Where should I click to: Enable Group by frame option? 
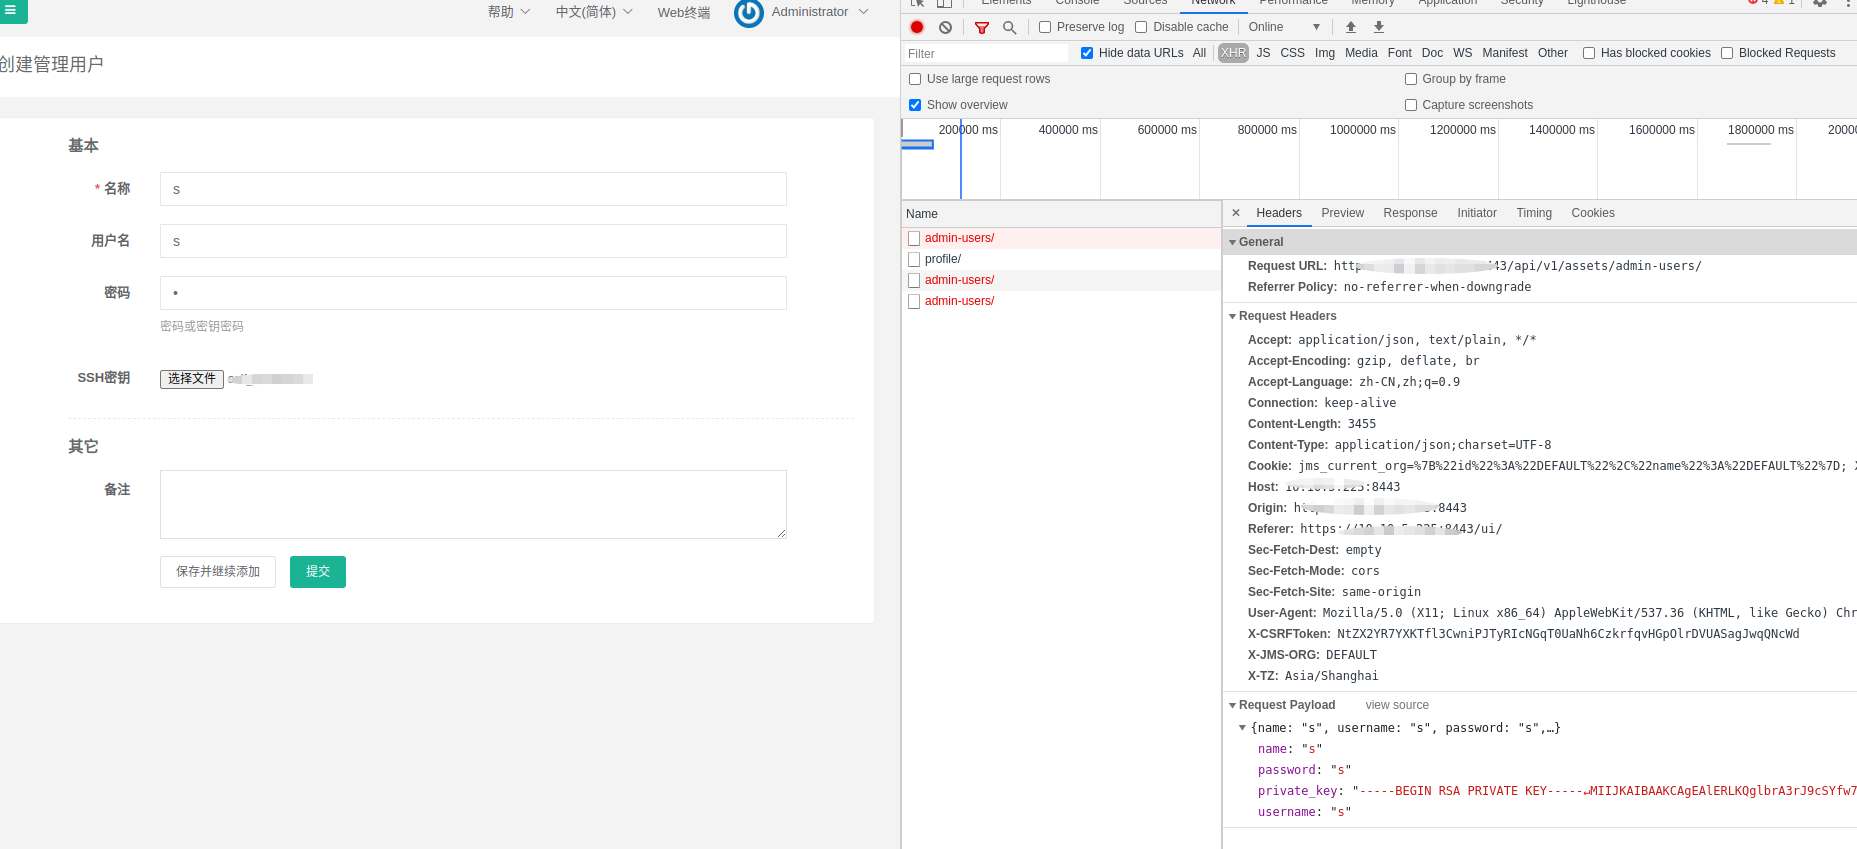tap(1411, 79)
